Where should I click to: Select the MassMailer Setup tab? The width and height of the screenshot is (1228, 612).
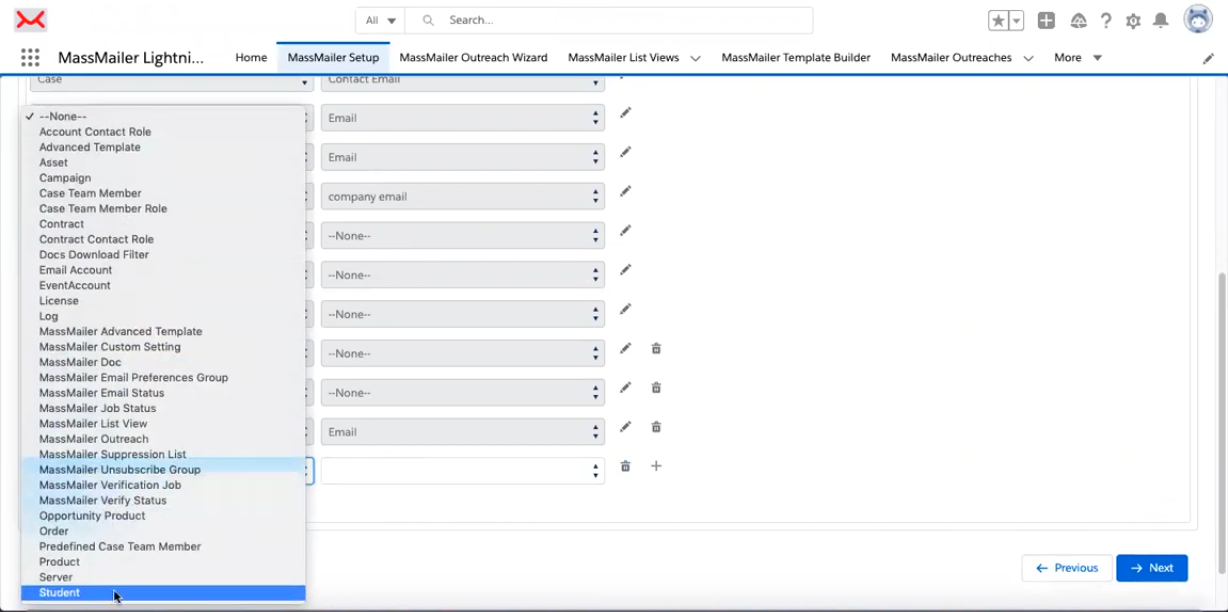pos(333,58)
